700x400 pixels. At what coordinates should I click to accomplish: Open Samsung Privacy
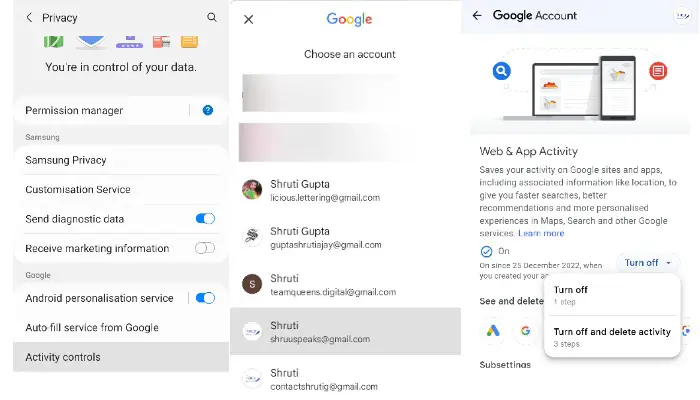pos(121,160)
